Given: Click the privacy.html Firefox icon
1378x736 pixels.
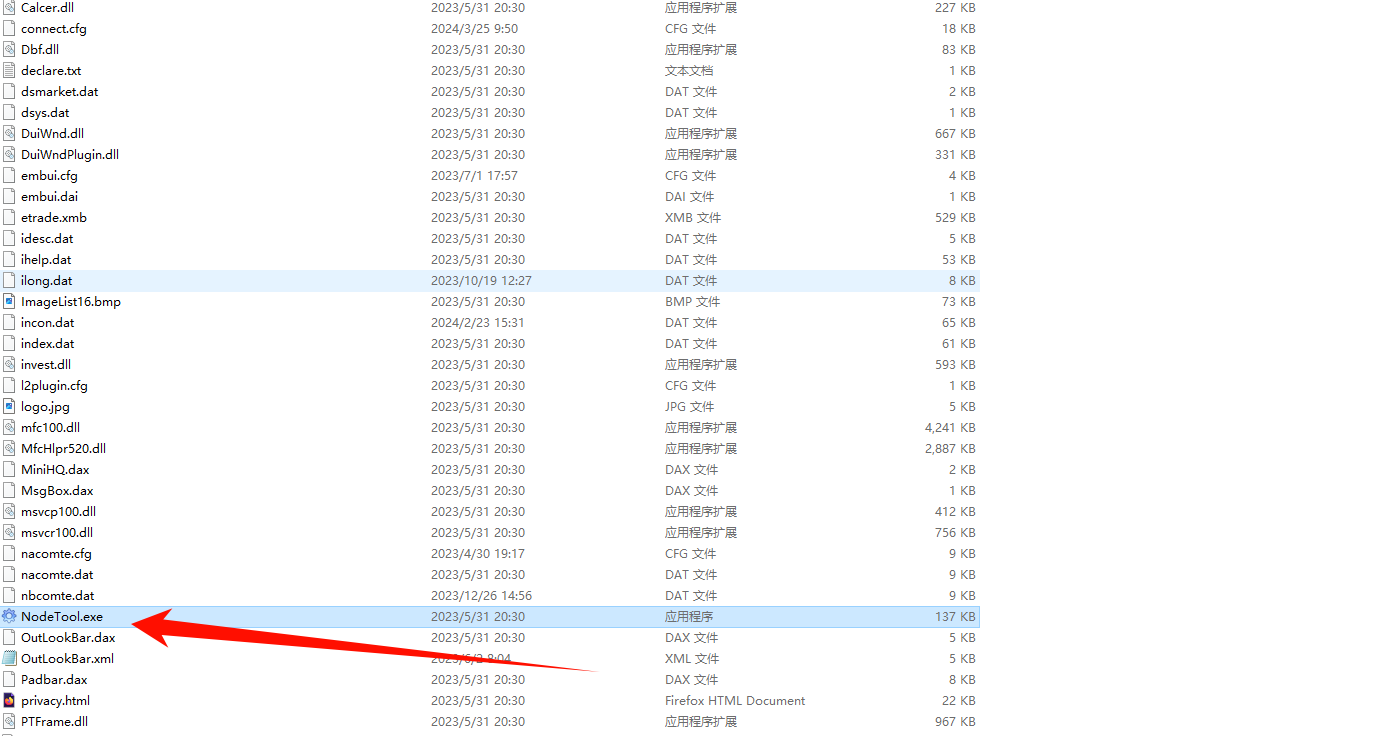Looking at the screenshot, I should [9, 701].
